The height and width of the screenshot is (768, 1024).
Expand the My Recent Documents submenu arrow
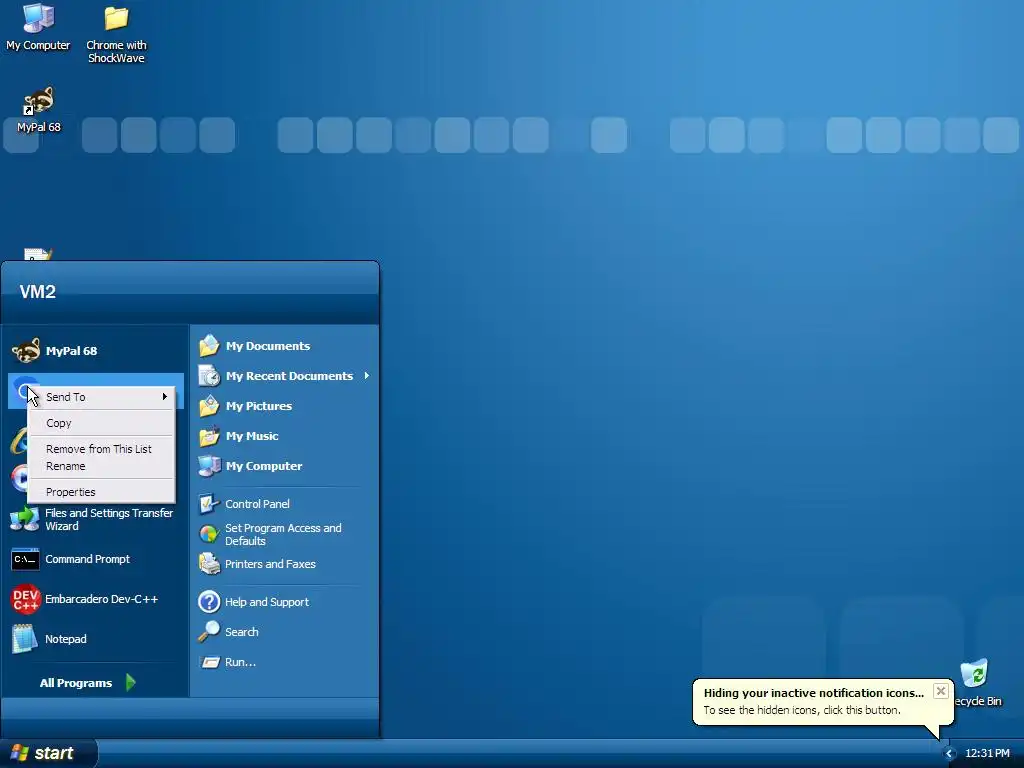366,376
